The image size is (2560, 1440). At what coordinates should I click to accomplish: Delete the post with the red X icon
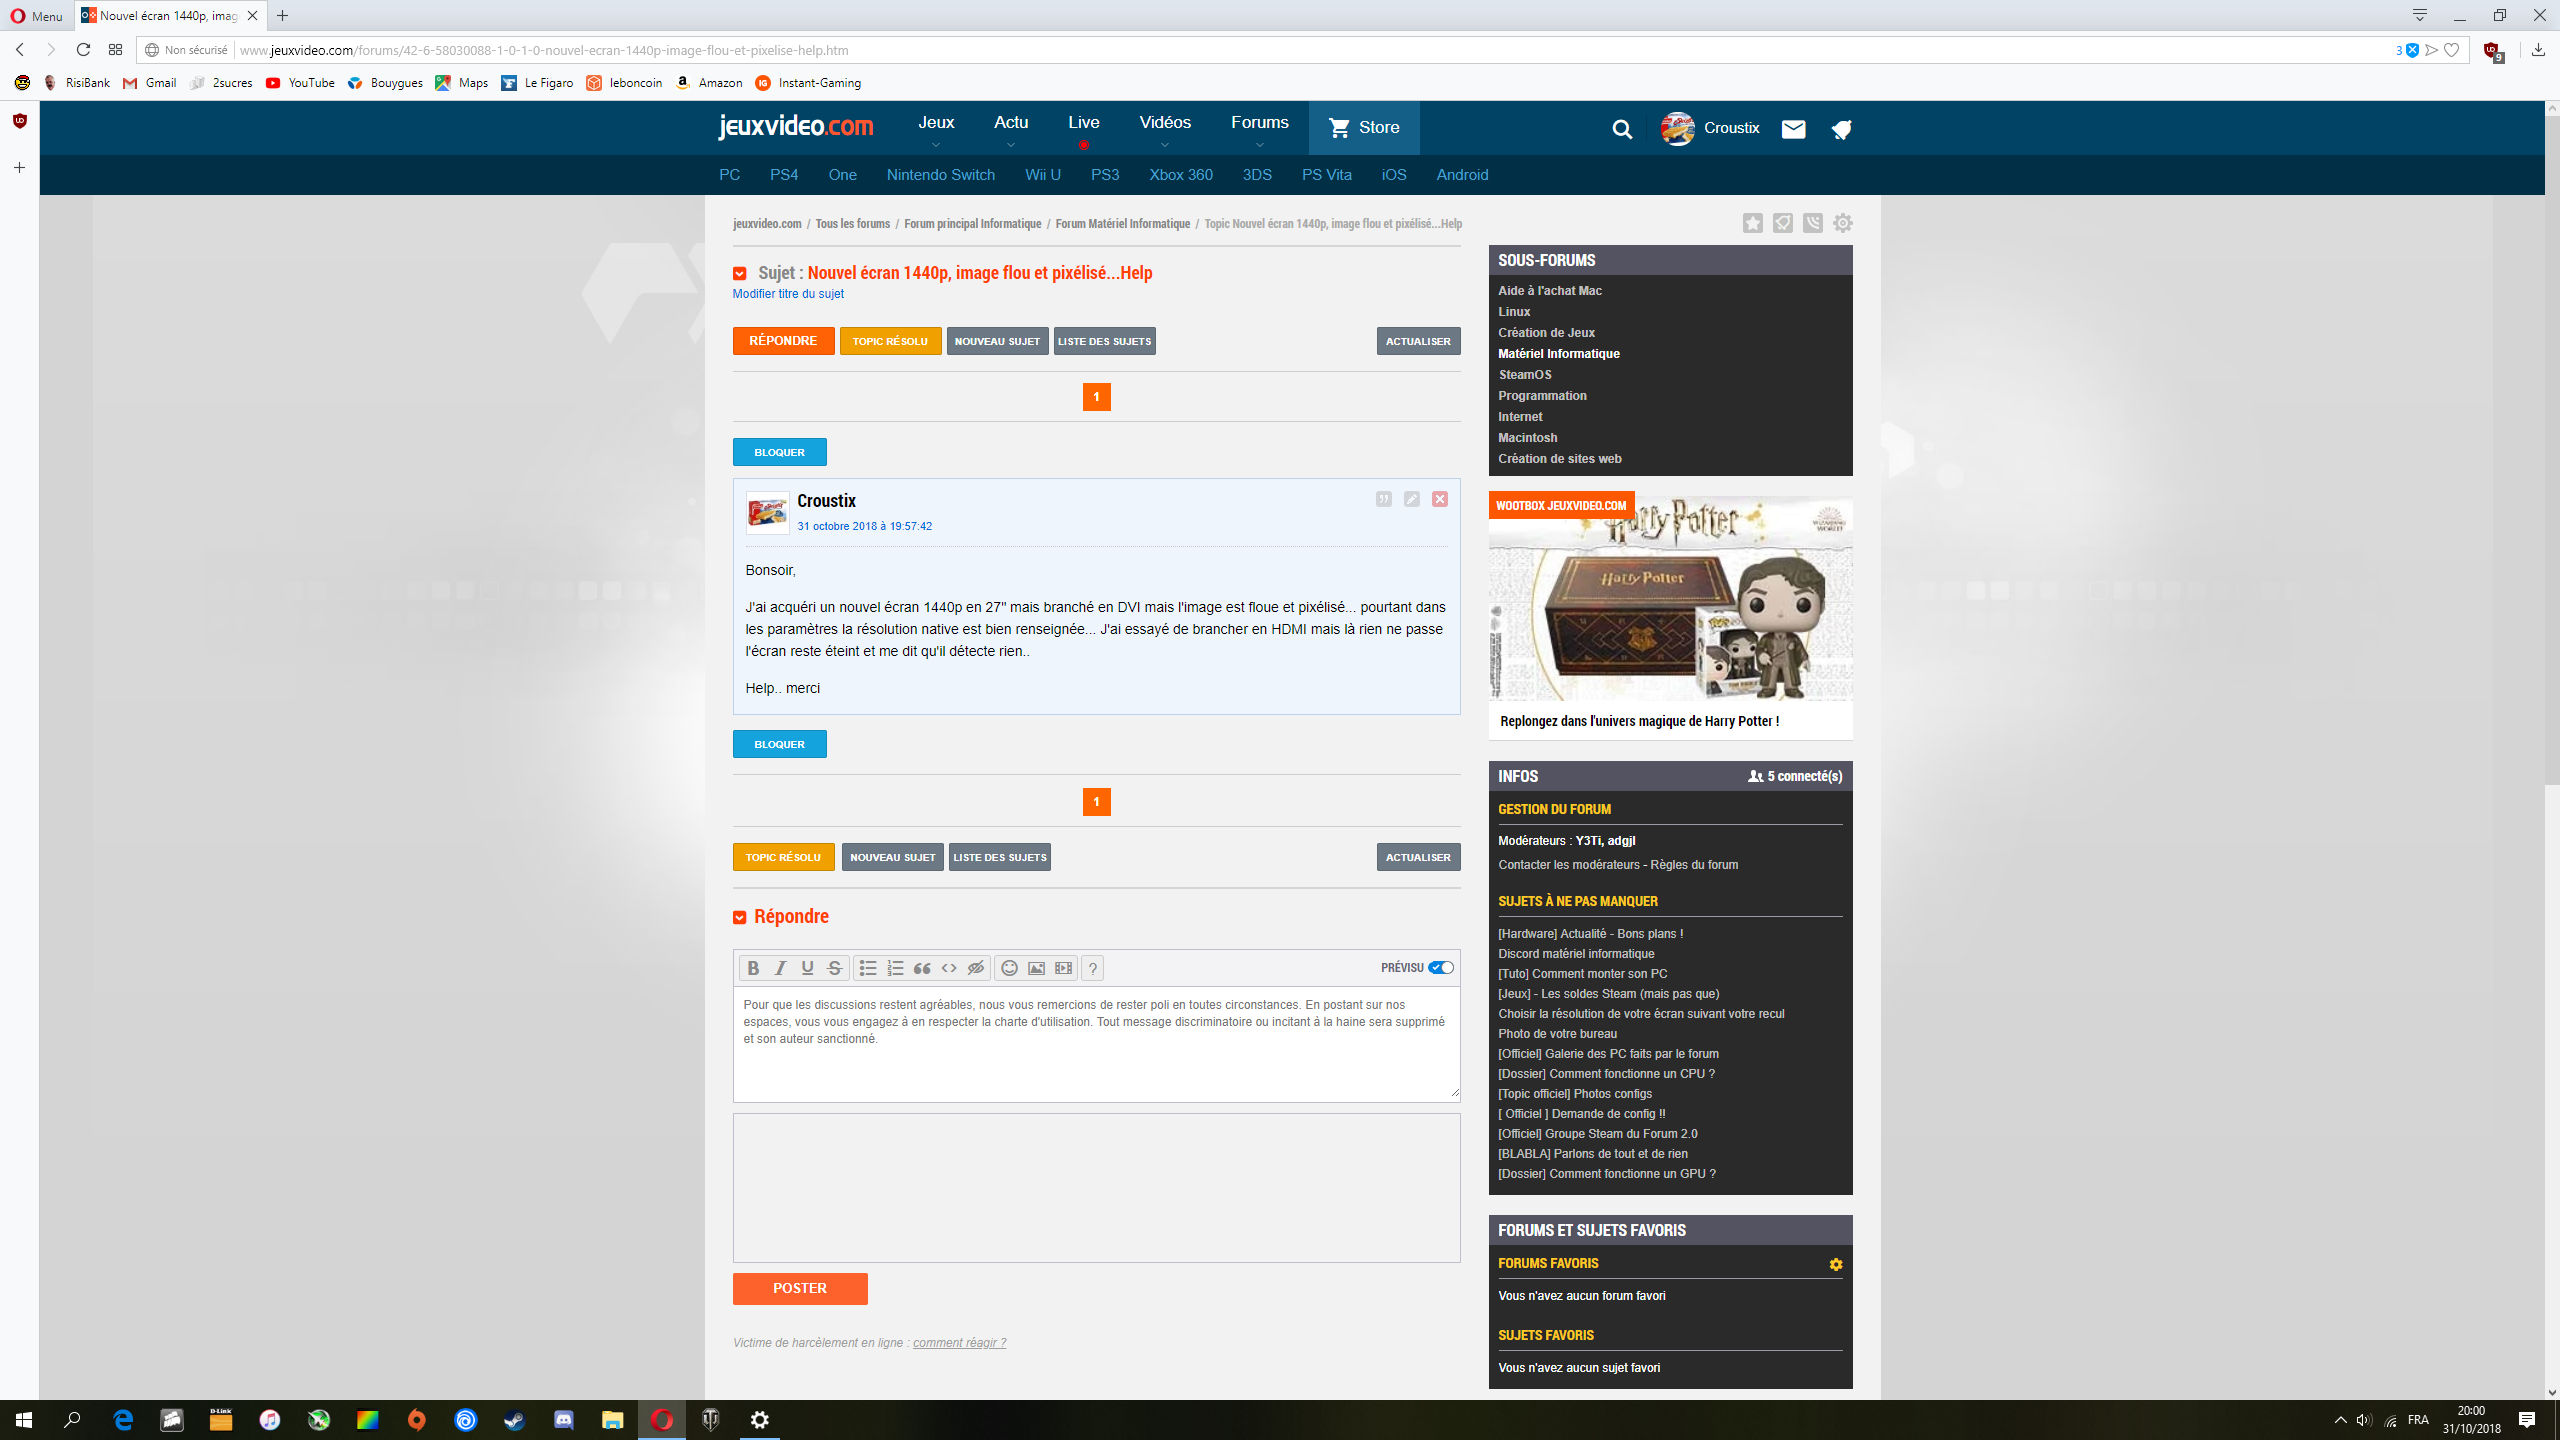coord(1439,499)
